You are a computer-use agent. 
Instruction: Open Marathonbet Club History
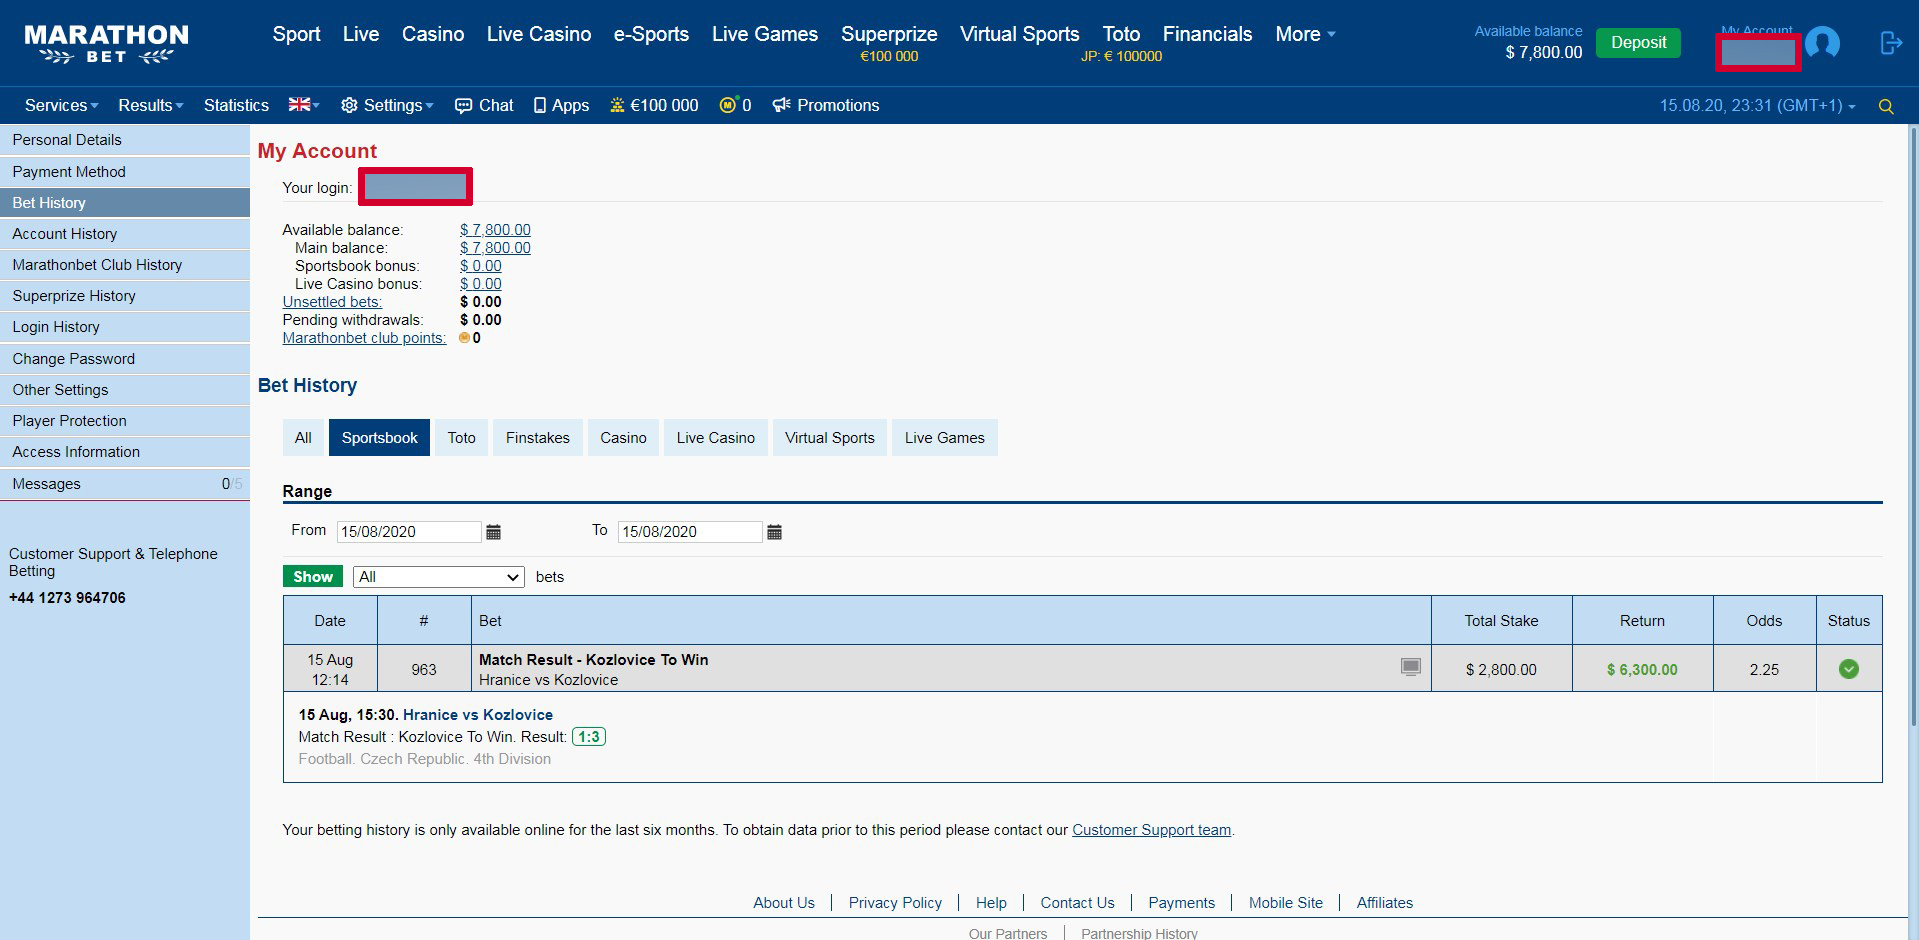point(125,265)
